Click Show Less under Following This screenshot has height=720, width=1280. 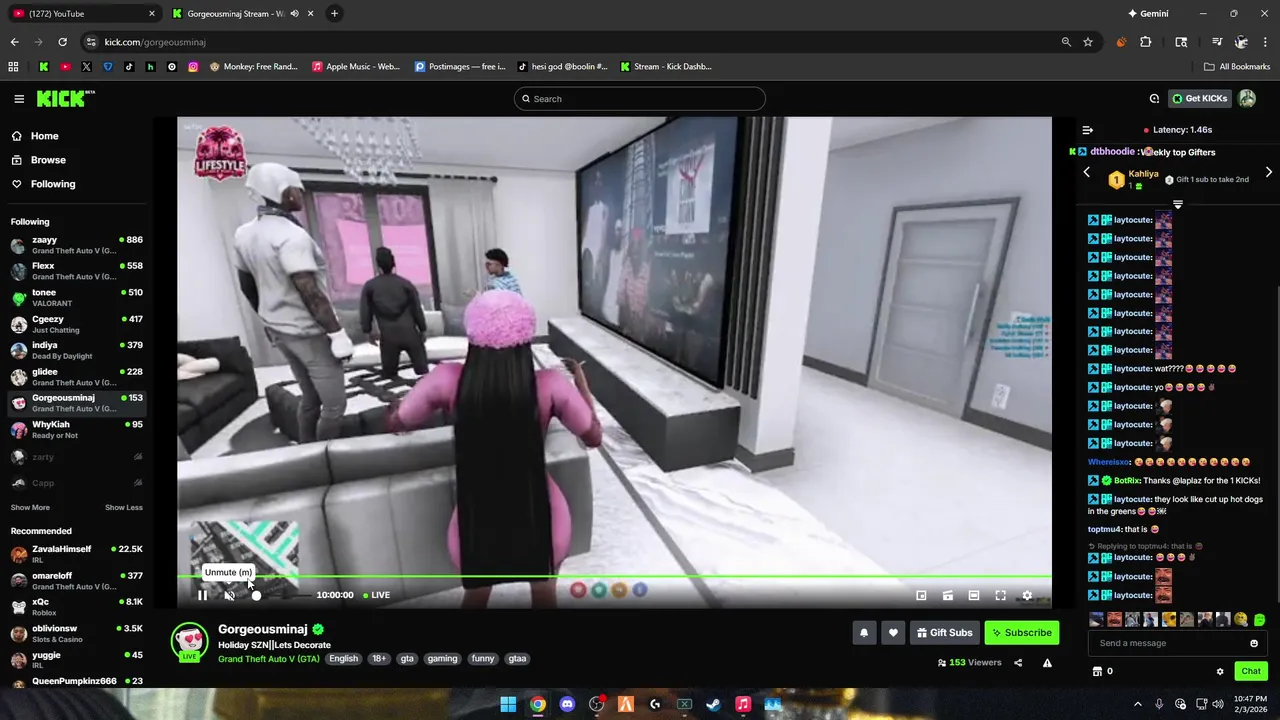click(124, 507)
